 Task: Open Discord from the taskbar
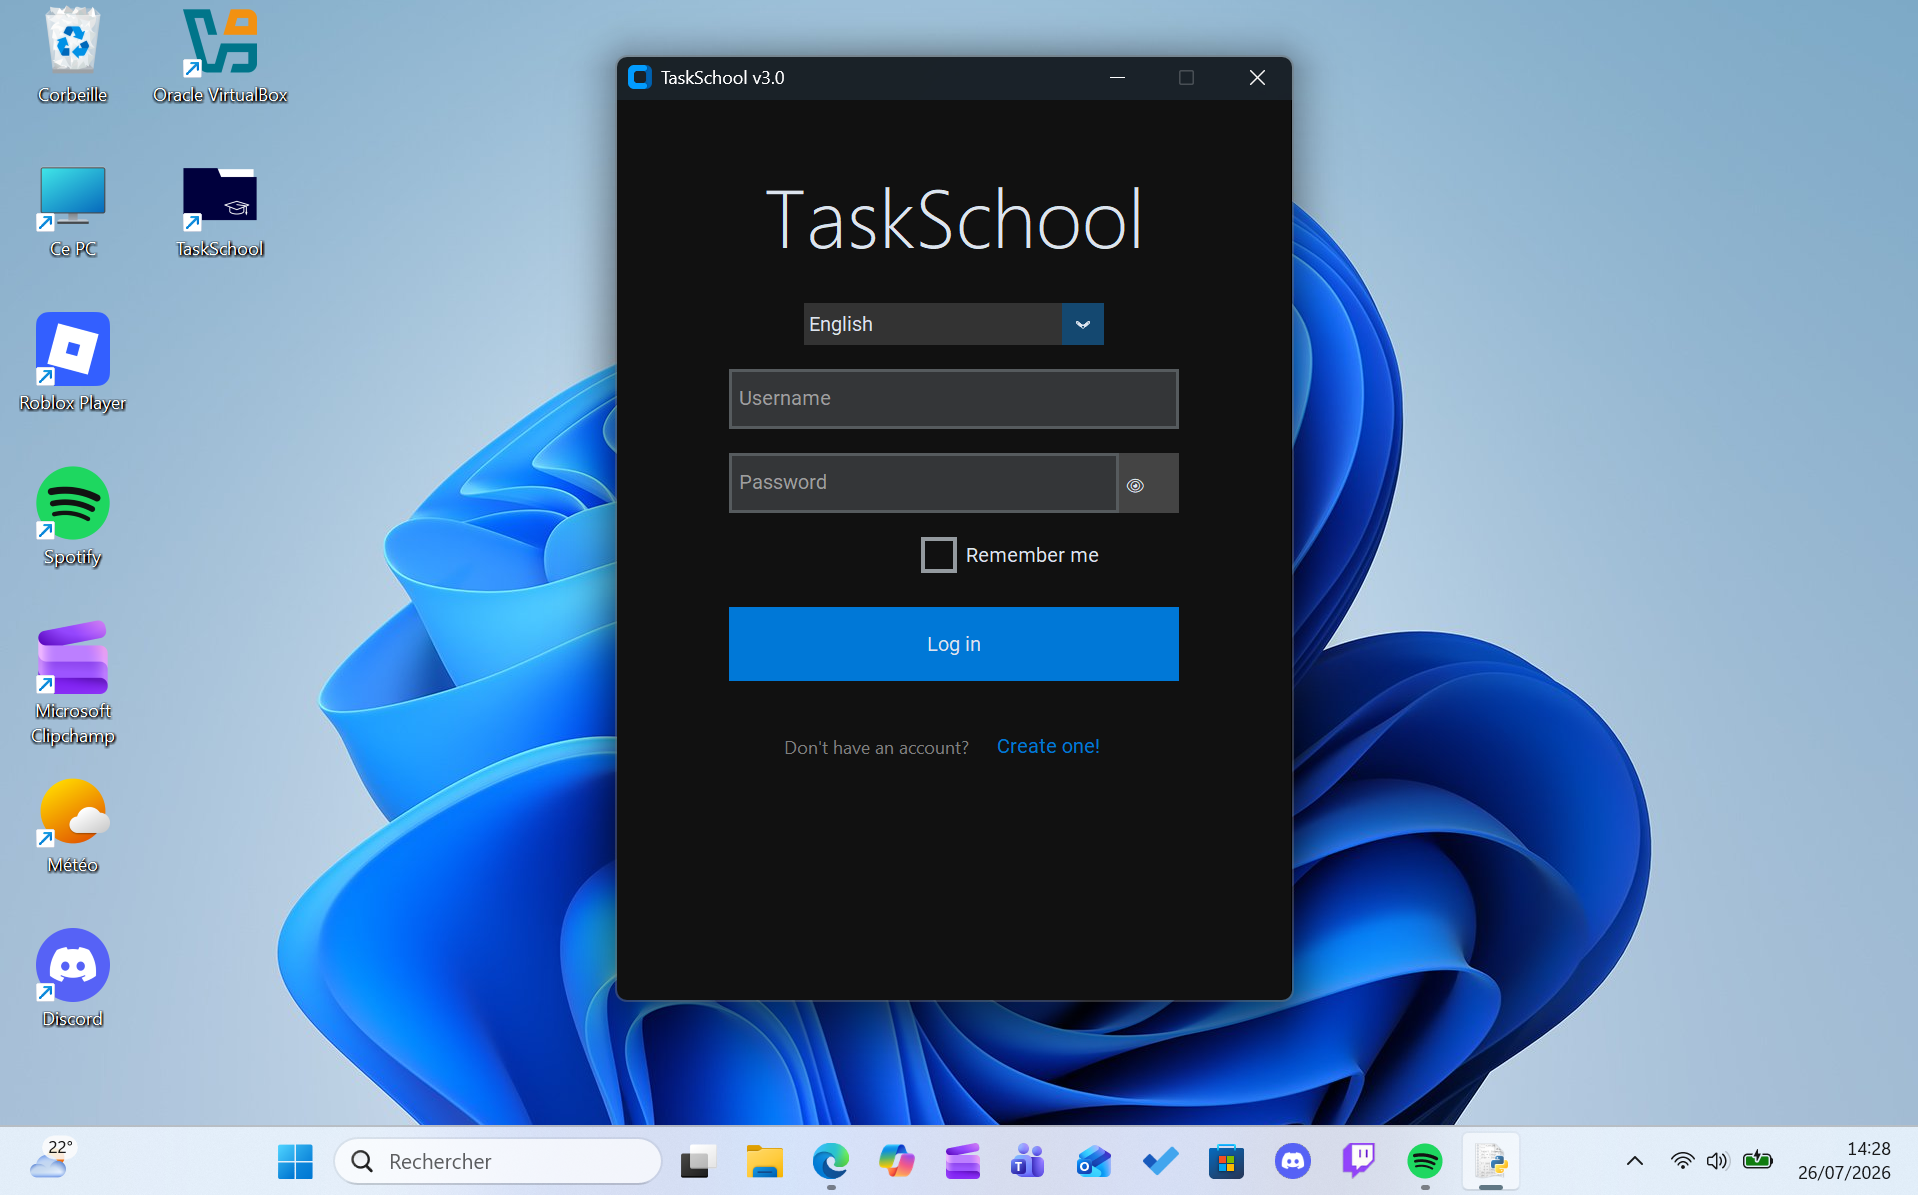coord(1292,1161)
